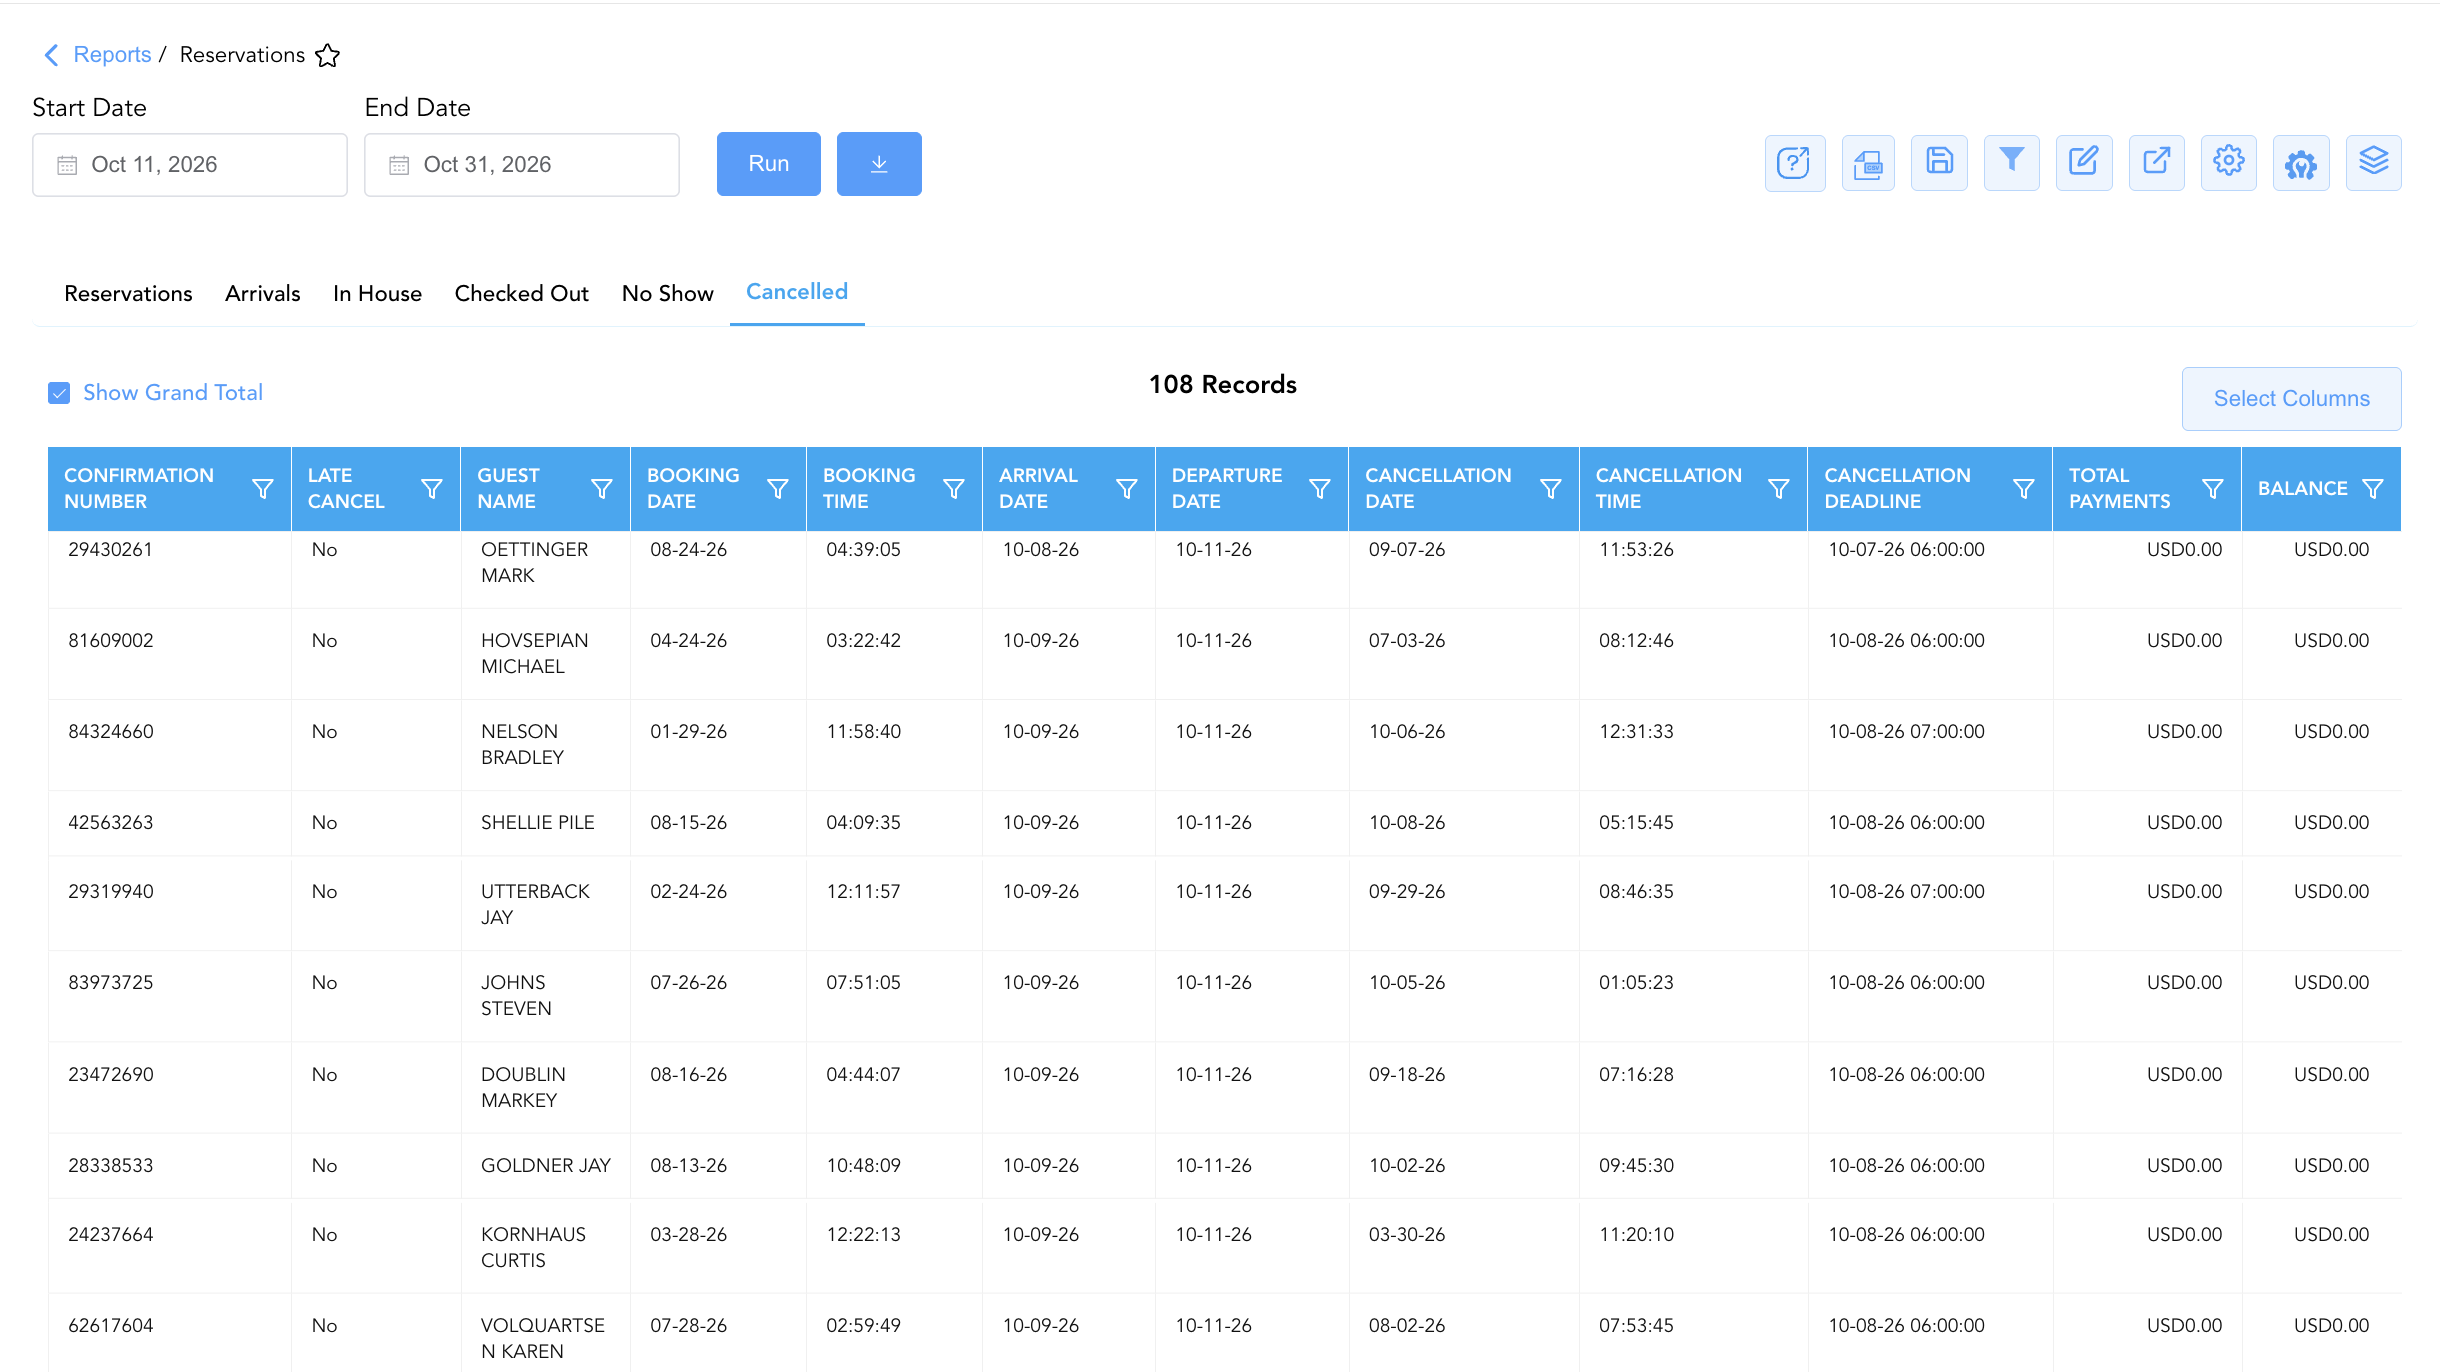Filter the Arrival Date column

pos(1127,489)
